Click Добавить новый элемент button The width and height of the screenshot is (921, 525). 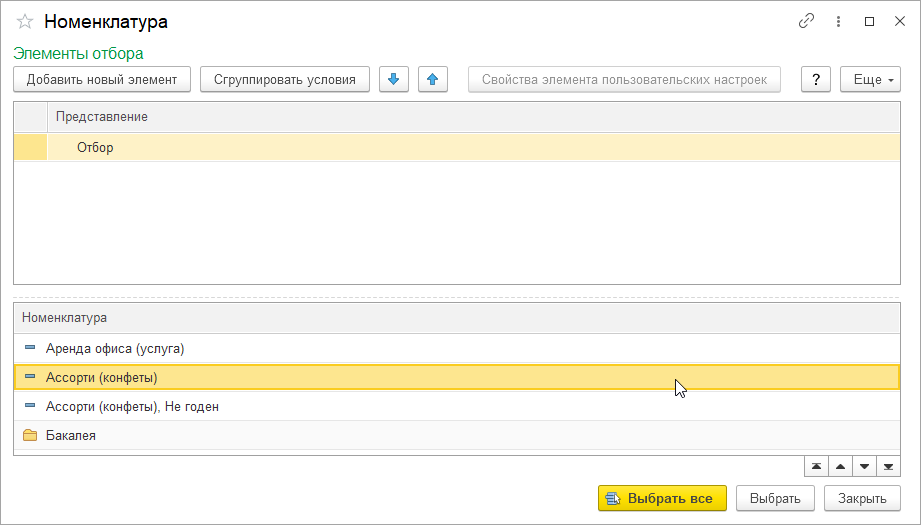102,79
